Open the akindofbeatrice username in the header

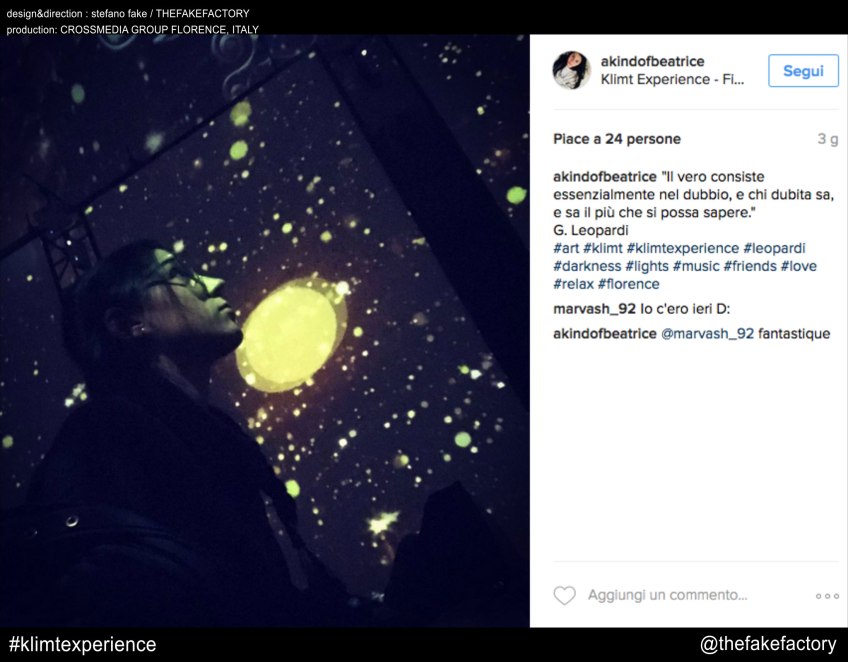(x=652, y=61)
